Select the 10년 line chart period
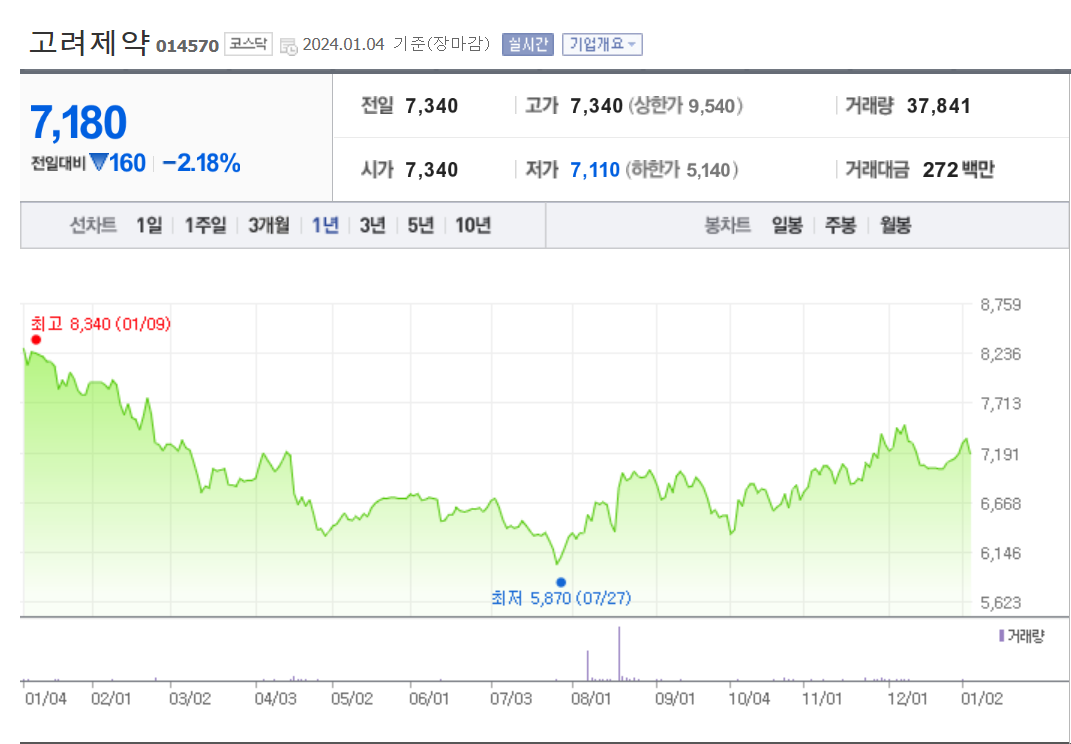Screen dimensions: 1071x744 473,225
